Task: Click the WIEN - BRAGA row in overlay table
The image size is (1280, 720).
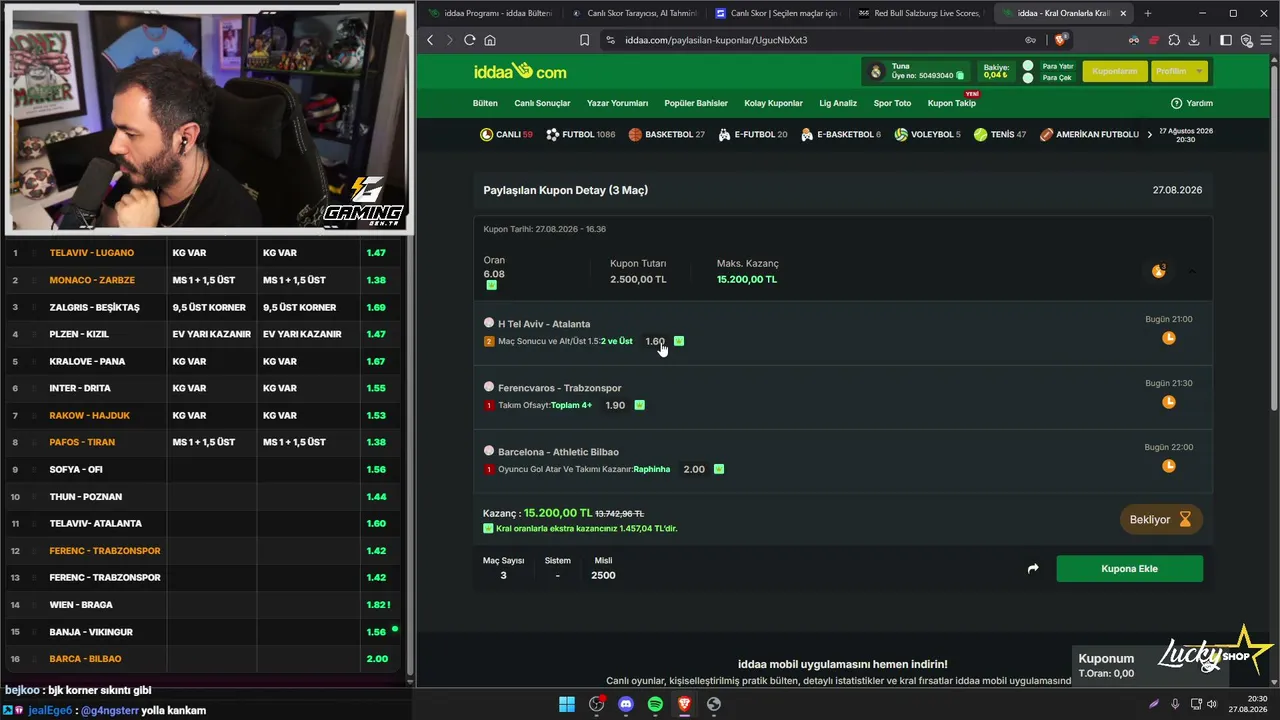Action: [204, 605]
